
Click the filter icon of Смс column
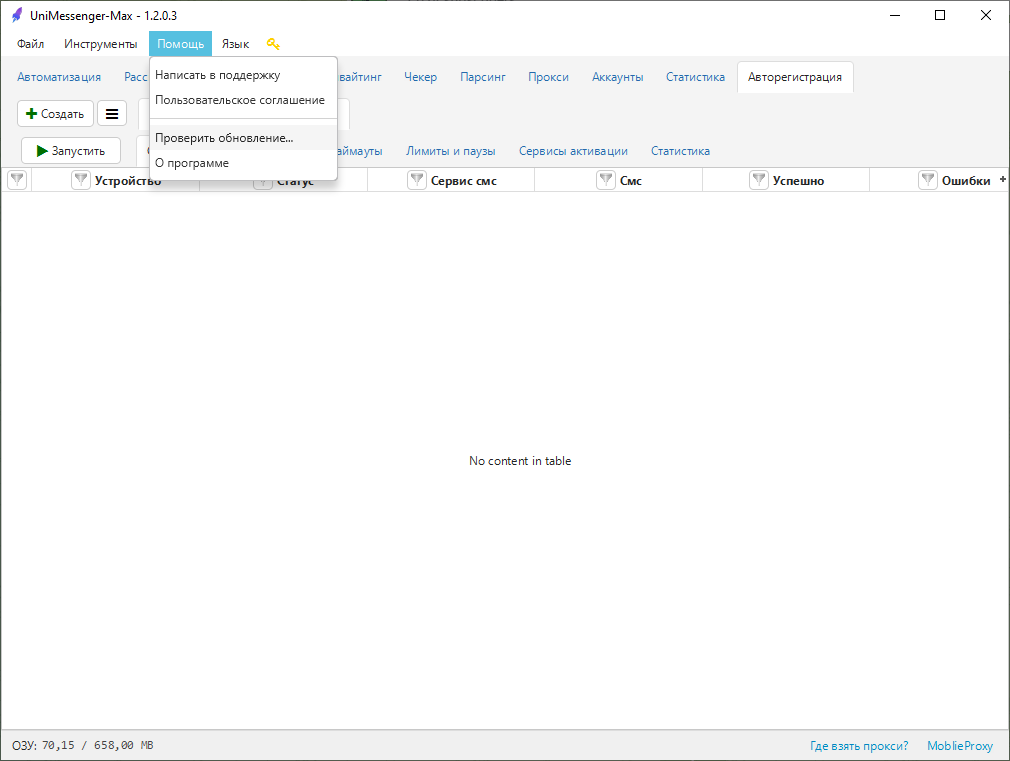[x=605, y=180]
